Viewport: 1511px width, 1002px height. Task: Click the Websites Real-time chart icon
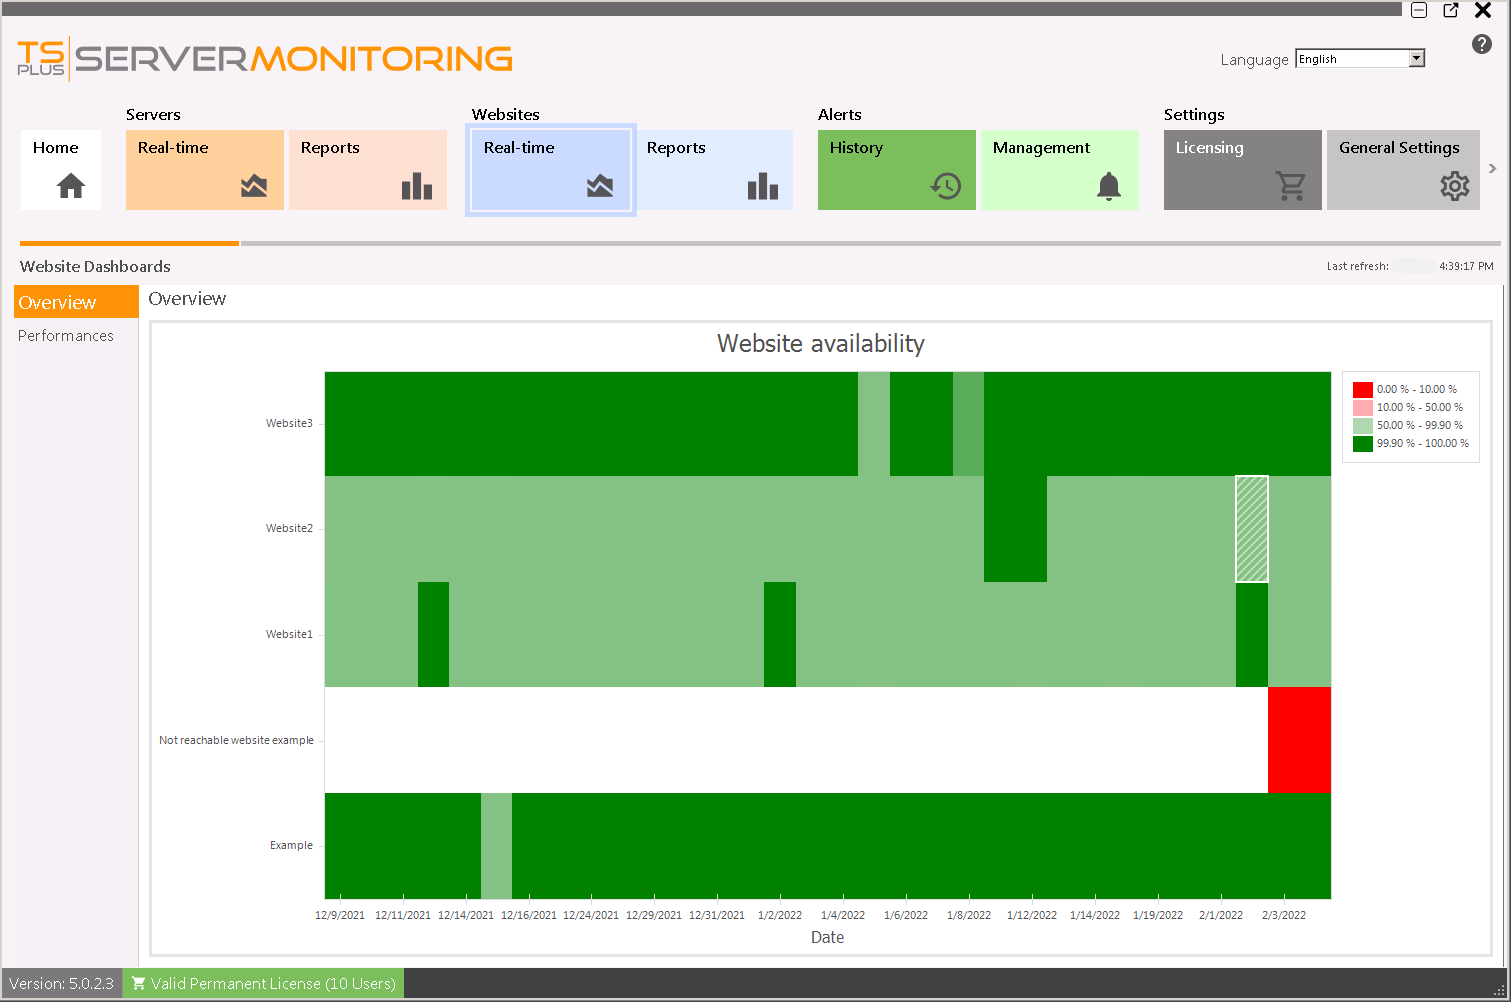click(x=599, y=185)
